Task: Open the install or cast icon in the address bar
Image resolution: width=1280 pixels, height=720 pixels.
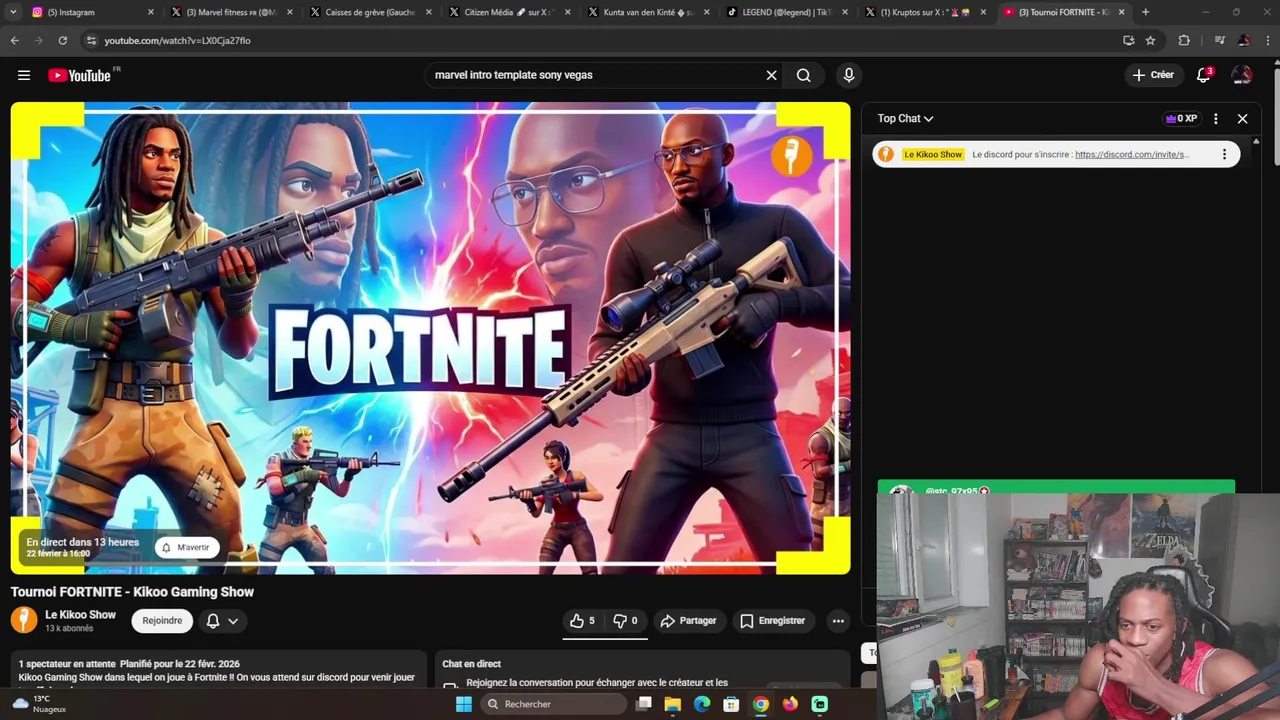Action: [1128, 40]
